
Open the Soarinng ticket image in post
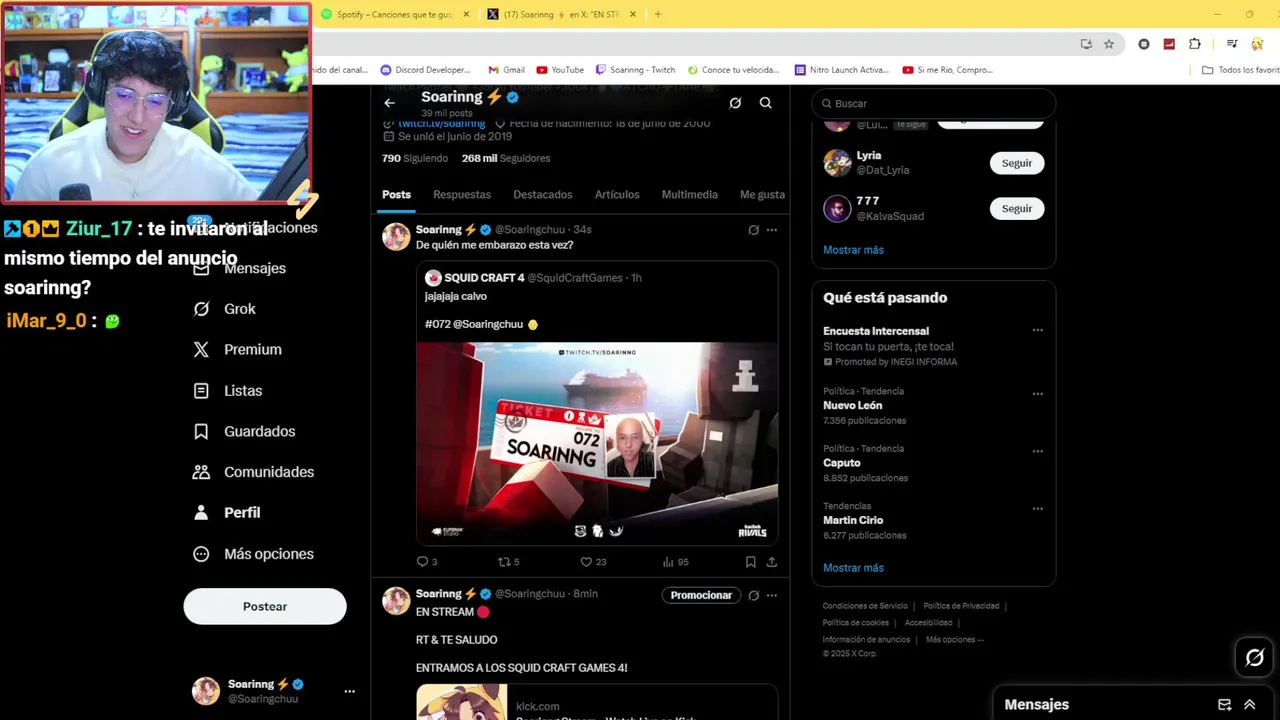pos(597,444)
